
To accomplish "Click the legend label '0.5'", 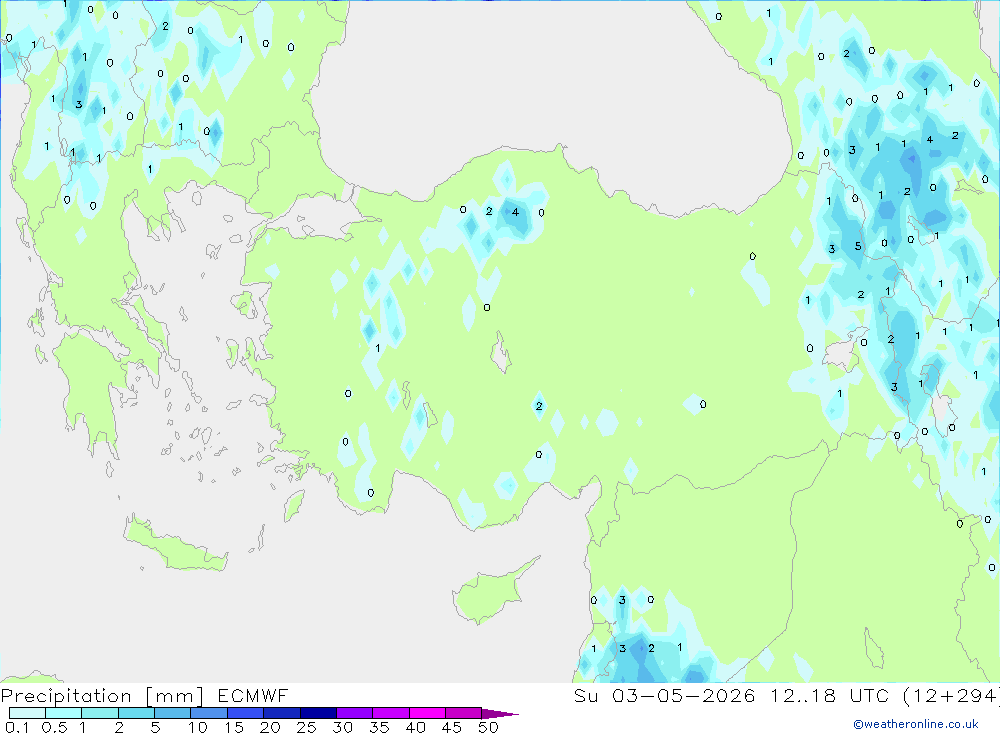I will (54, 727).
